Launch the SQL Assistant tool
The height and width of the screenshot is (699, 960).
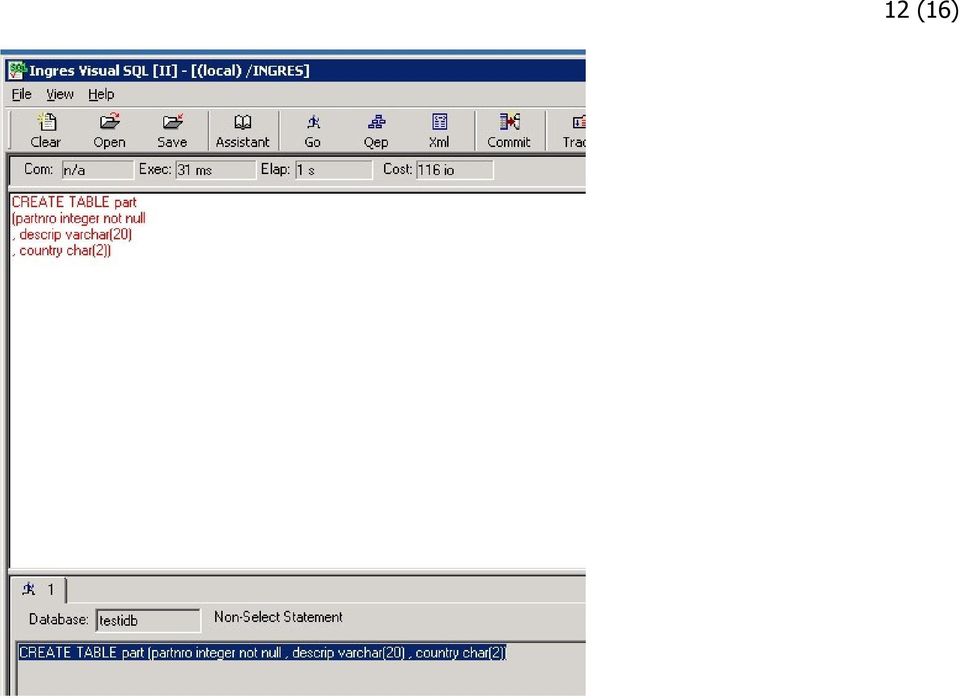tap(242, 130)
